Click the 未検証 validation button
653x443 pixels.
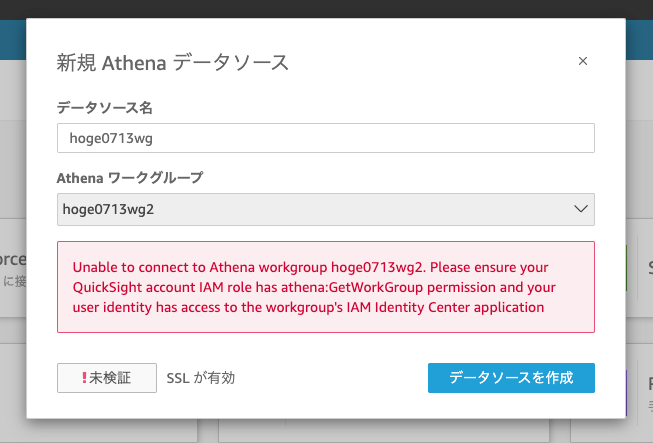[107, 378]
